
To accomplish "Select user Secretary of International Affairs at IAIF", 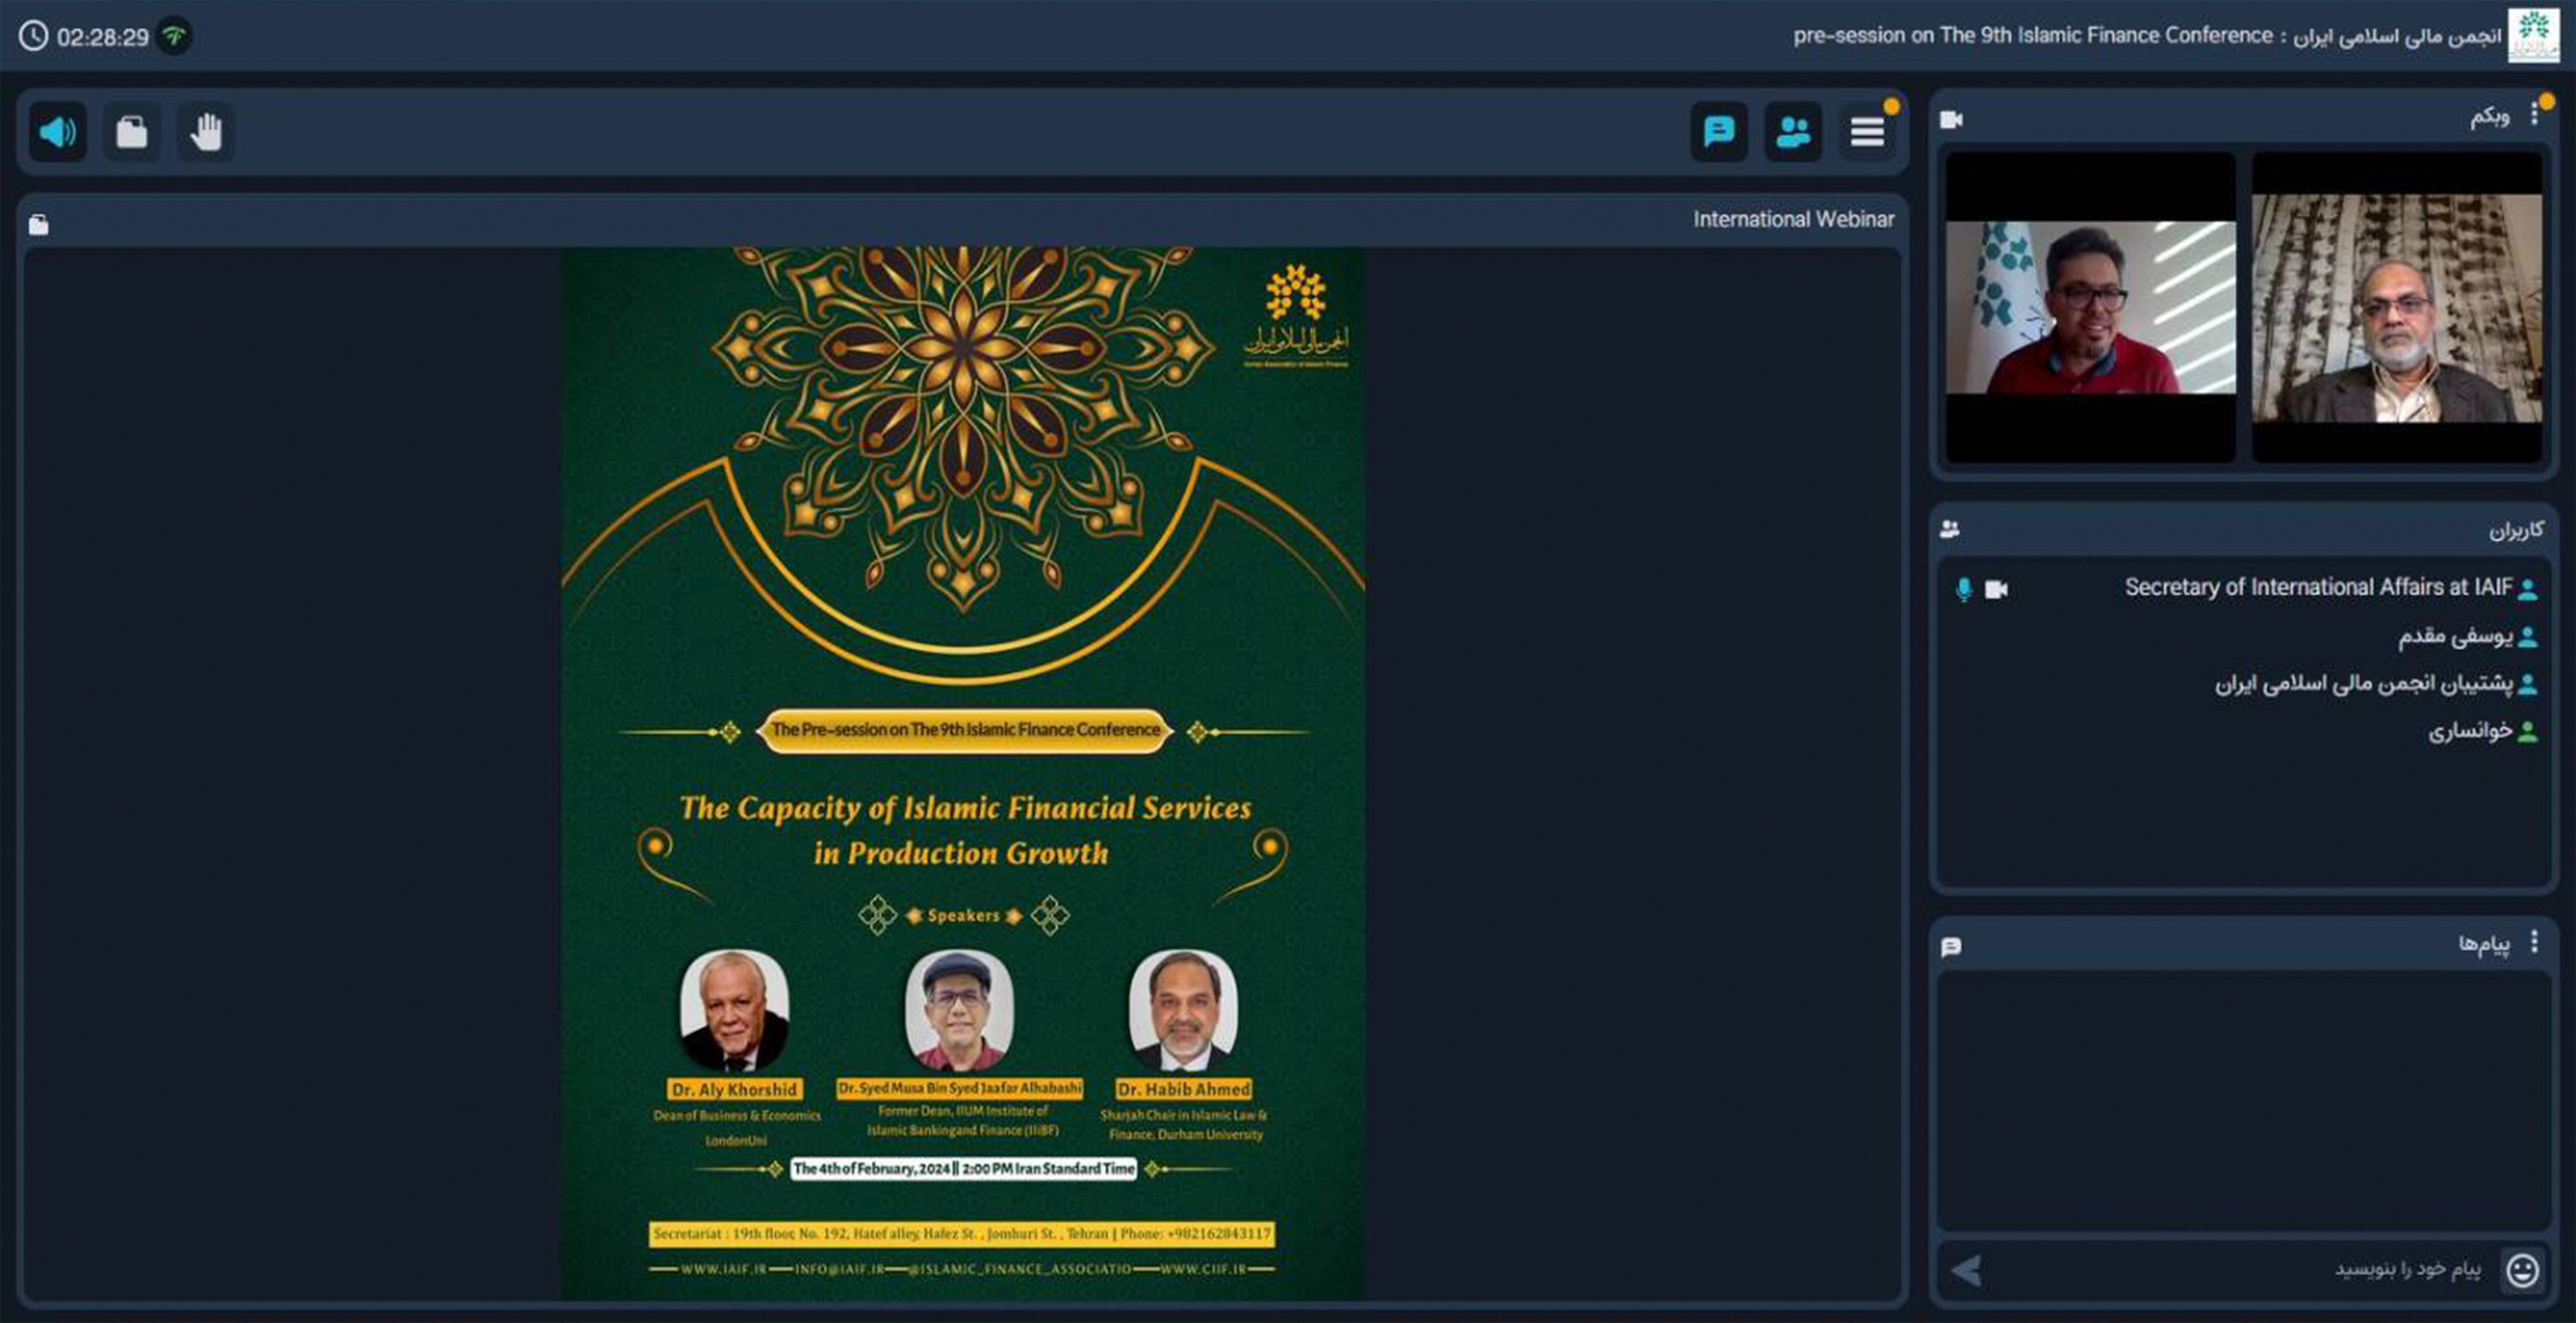I will coord(2317,588).
